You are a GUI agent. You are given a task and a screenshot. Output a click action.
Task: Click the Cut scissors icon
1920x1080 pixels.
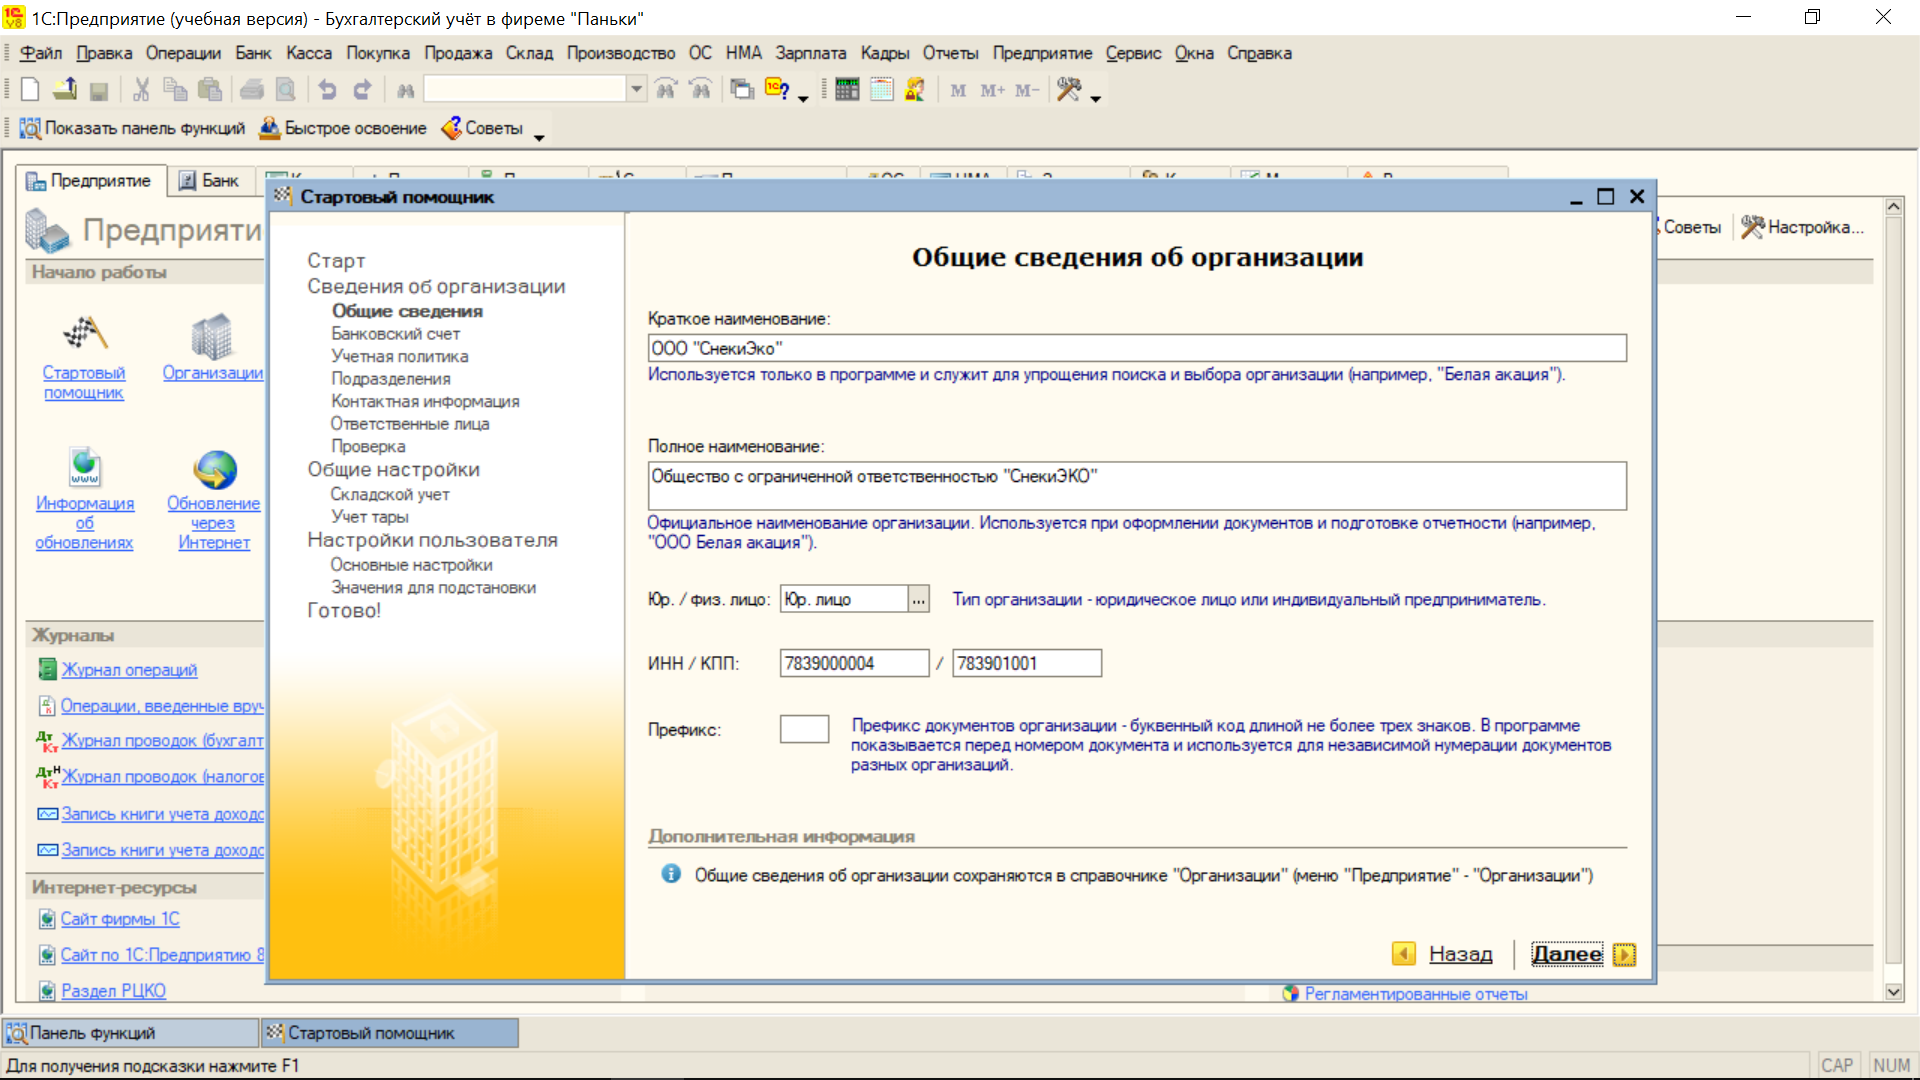[x=141, y=90]
